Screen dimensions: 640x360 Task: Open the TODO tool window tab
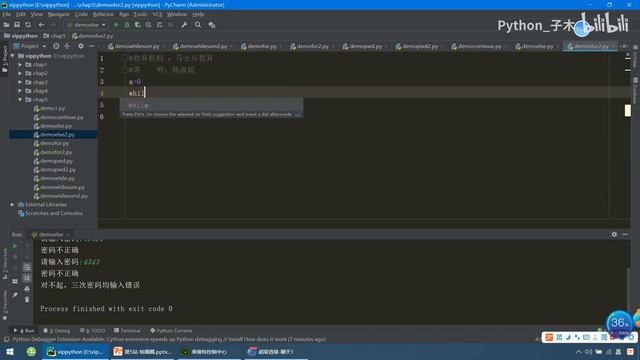click(93, 331)
